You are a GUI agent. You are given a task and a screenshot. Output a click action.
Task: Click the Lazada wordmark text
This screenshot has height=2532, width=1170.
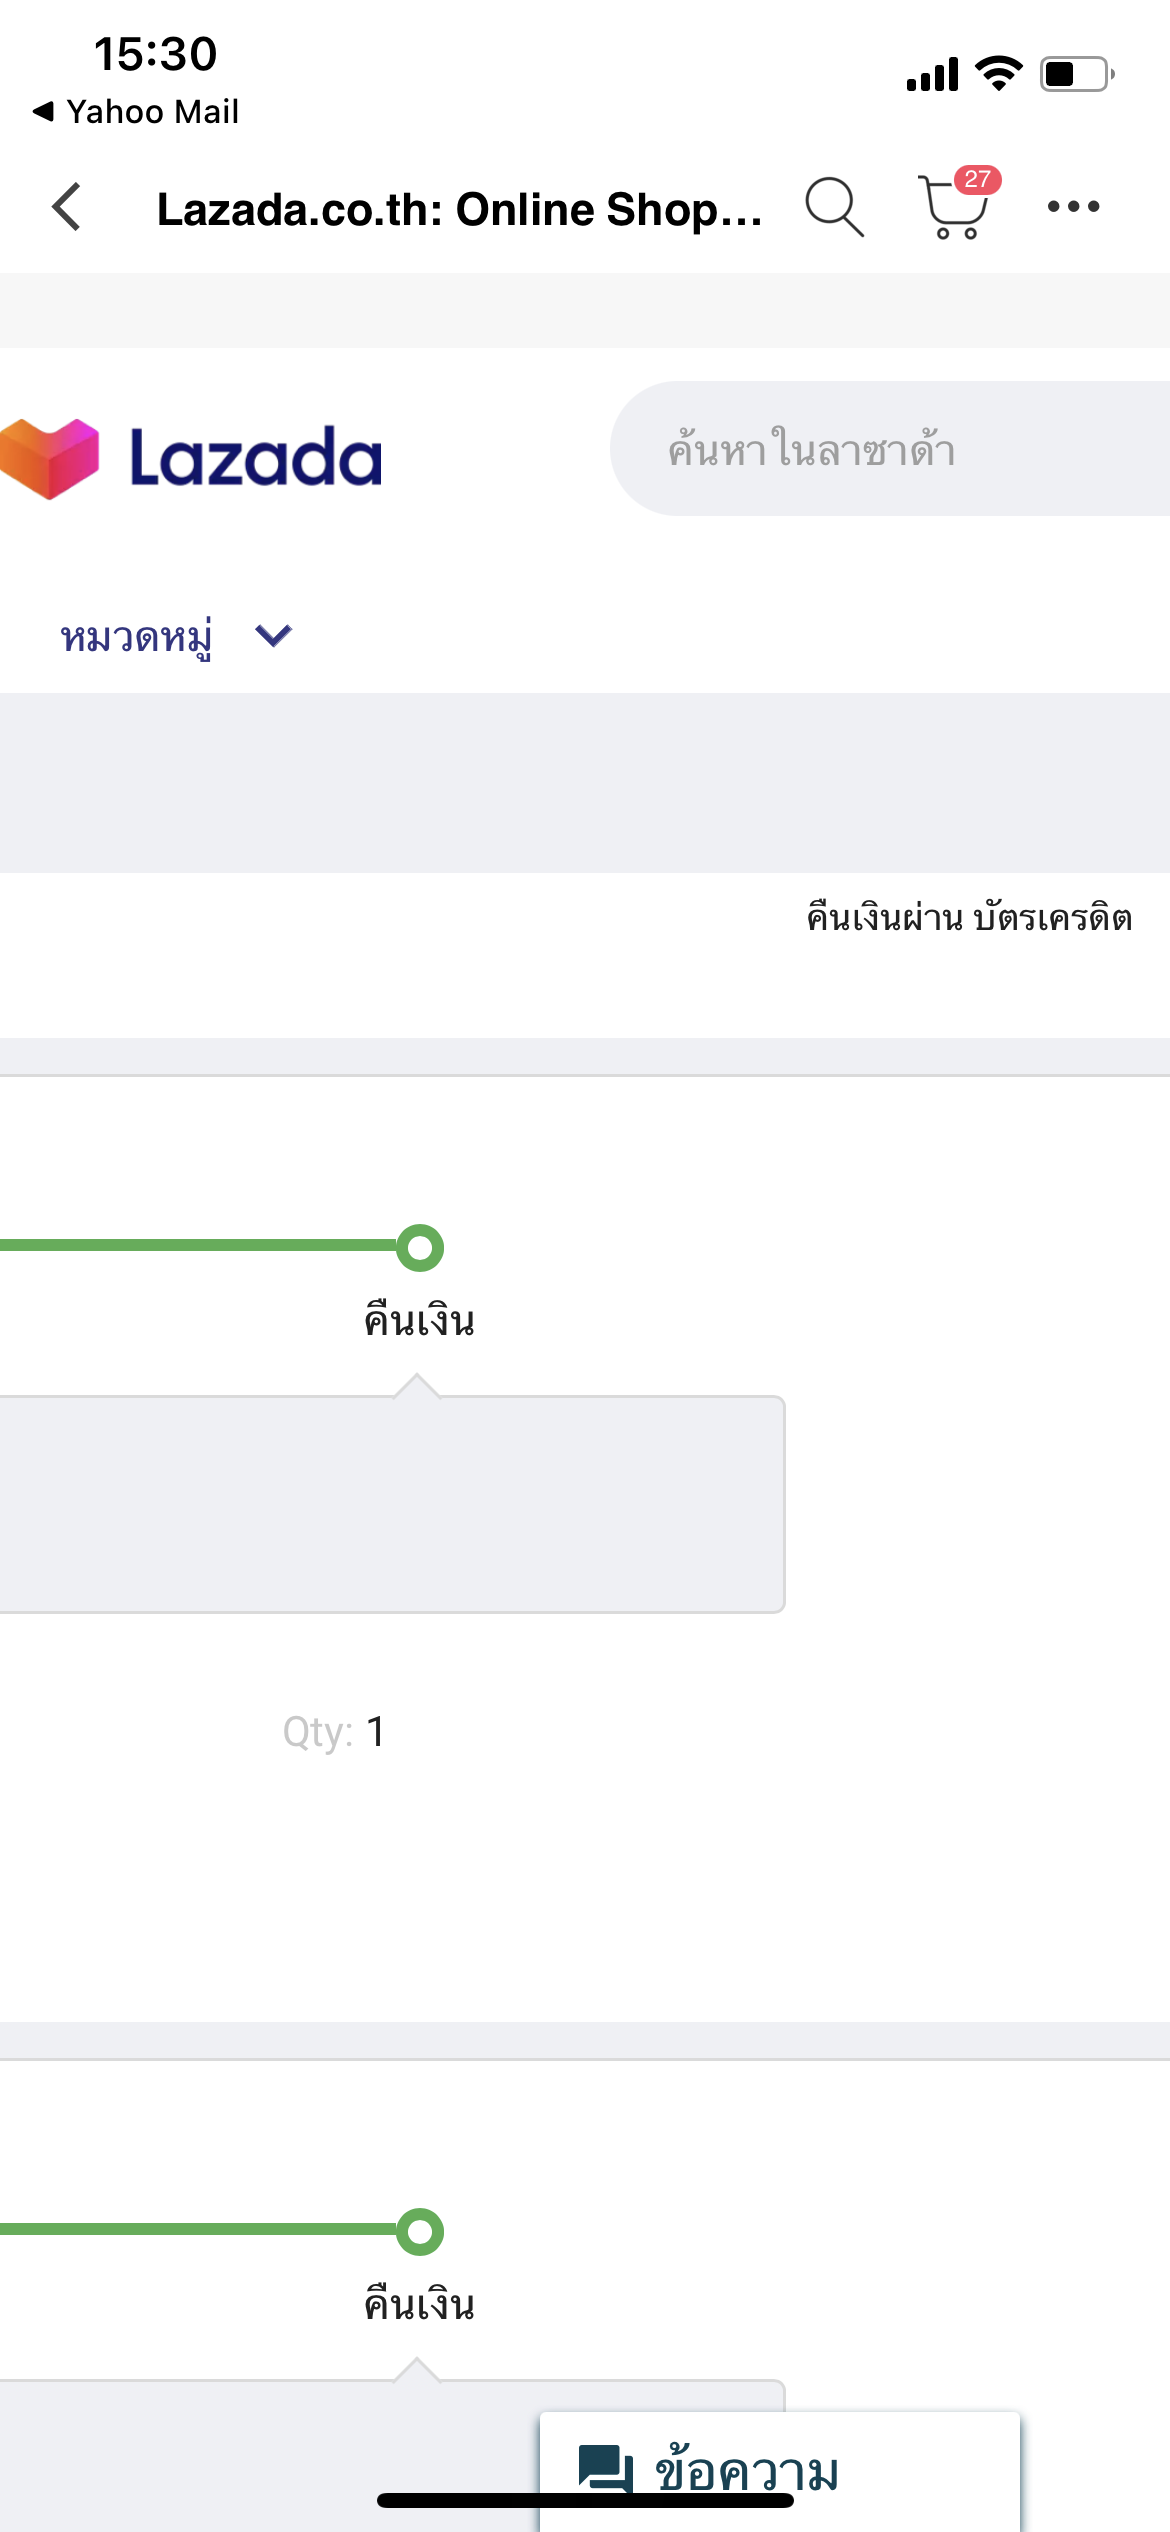click(256, 458)
